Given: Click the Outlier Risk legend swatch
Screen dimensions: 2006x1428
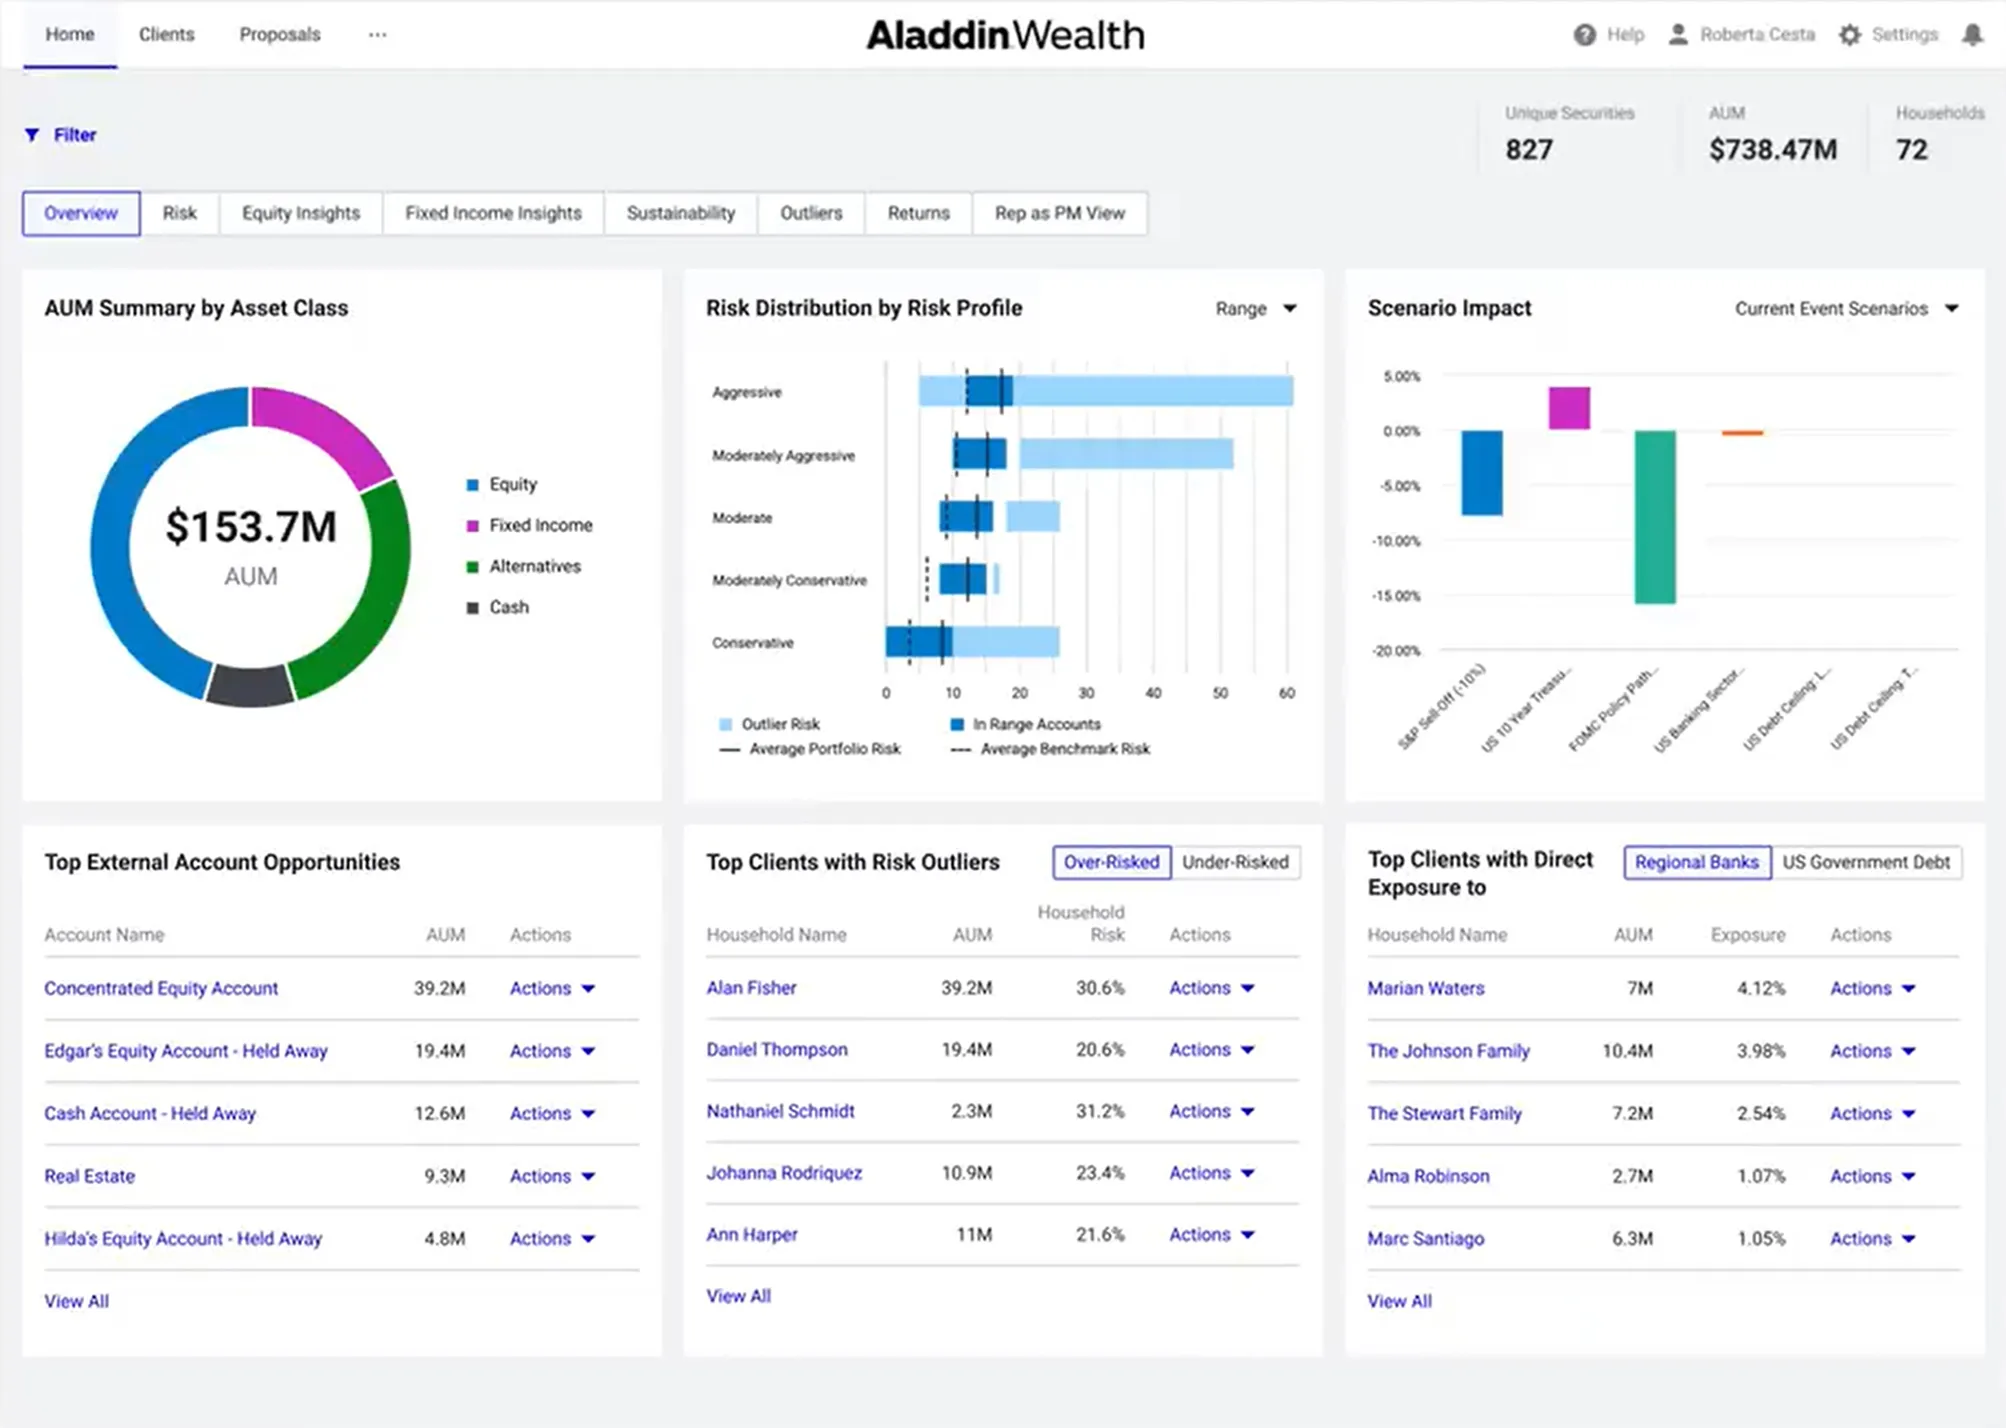Looking at the screenshot, I should (726, 723).
